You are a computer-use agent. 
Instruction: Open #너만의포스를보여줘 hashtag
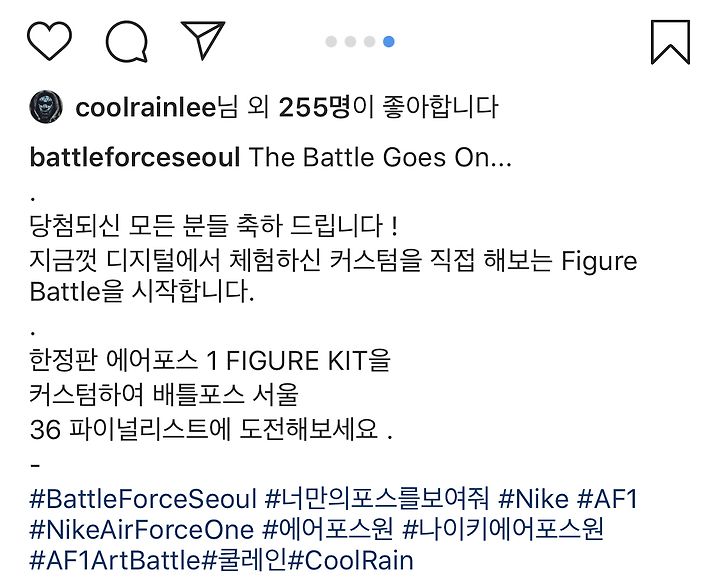[x=377, y=499]
